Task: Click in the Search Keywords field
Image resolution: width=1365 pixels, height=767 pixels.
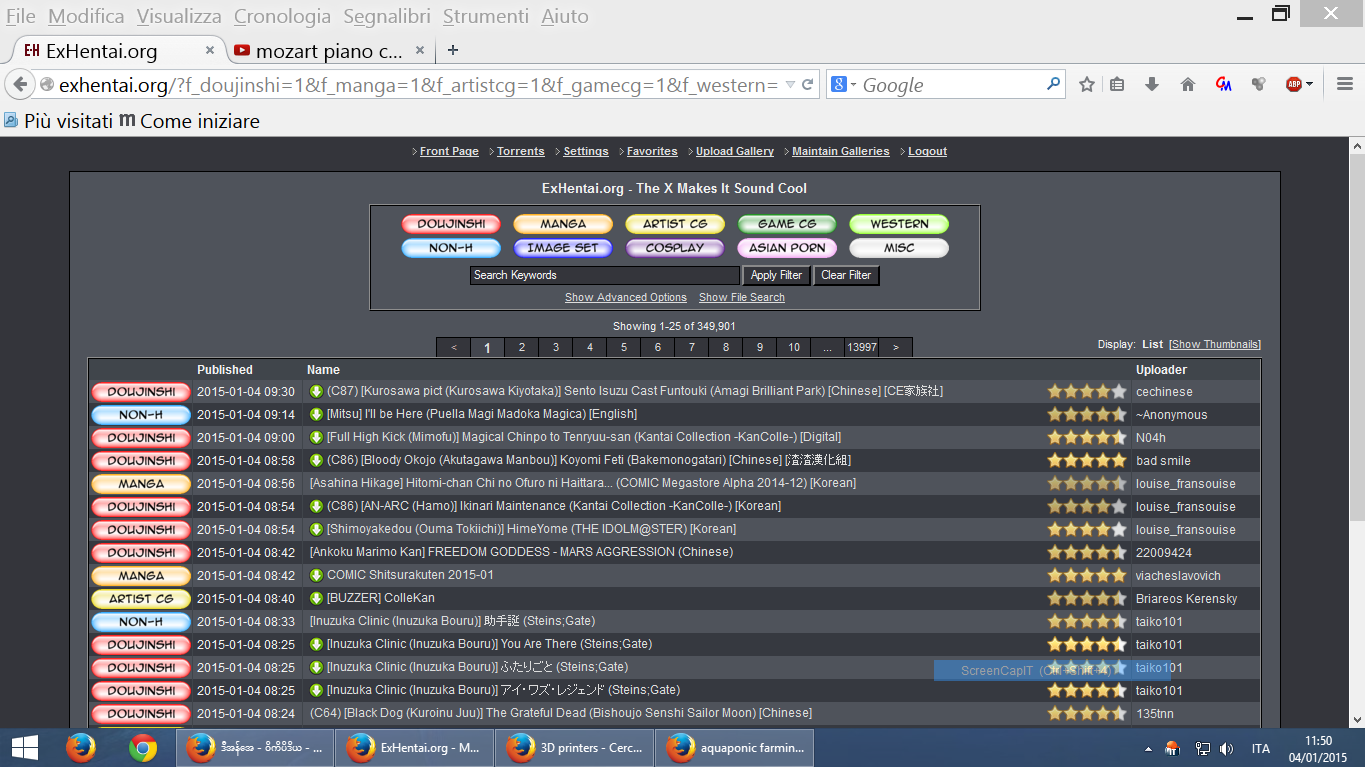Action: (x=604, y=275)
